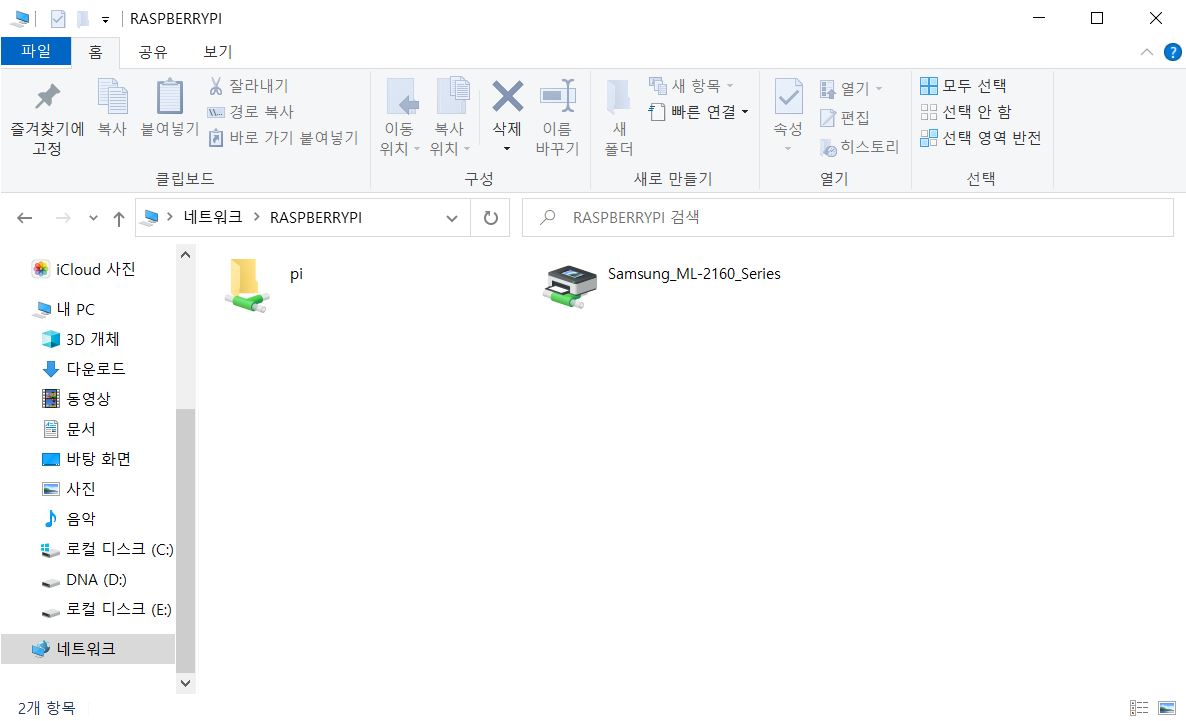The image size is (1186, 721).
Task: Open 3D 개체 folder in sidebar
Action: (x=81, y=339)
